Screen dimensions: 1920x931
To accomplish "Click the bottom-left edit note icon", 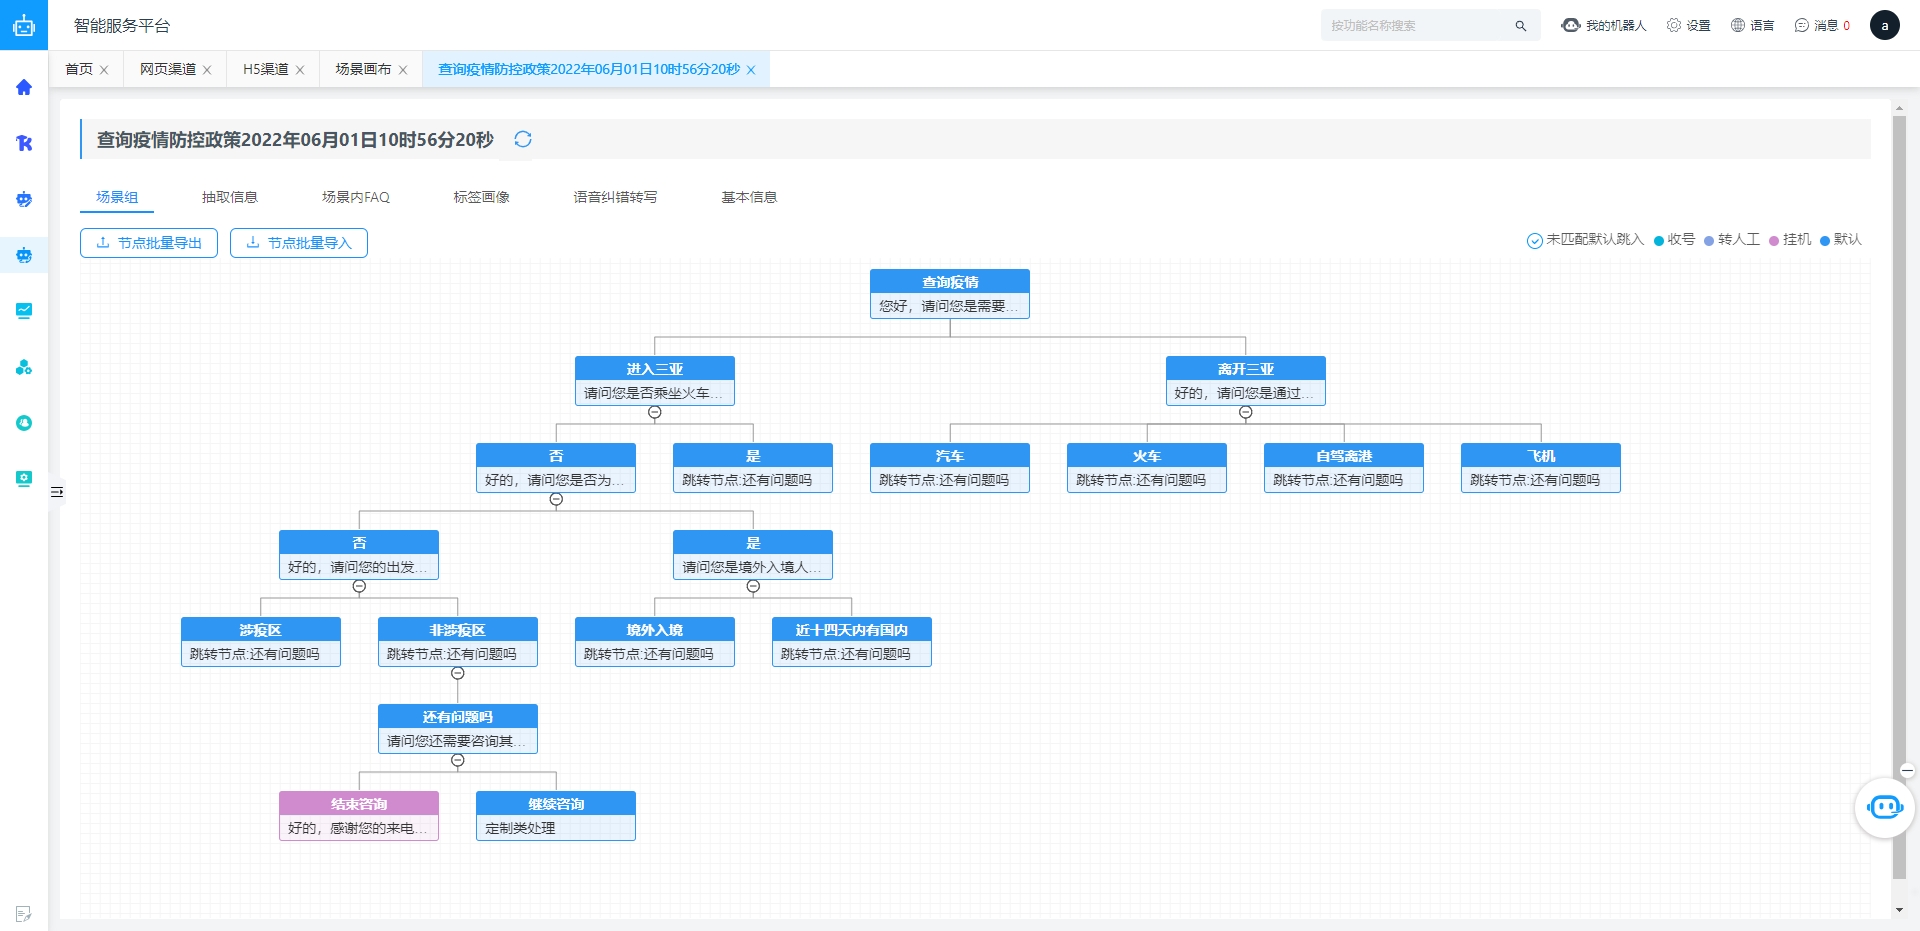I will tap(24, 913).
